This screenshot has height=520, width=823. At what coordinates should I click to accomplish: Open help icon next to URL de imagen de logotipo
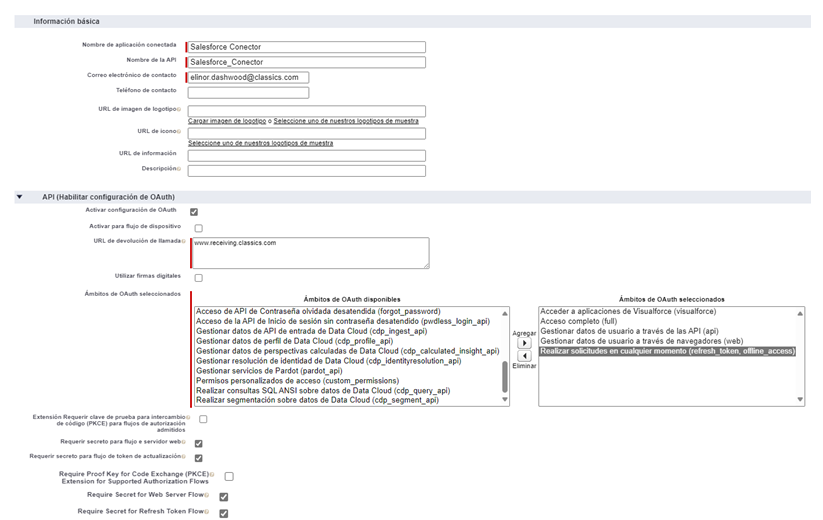coord(179,109)
